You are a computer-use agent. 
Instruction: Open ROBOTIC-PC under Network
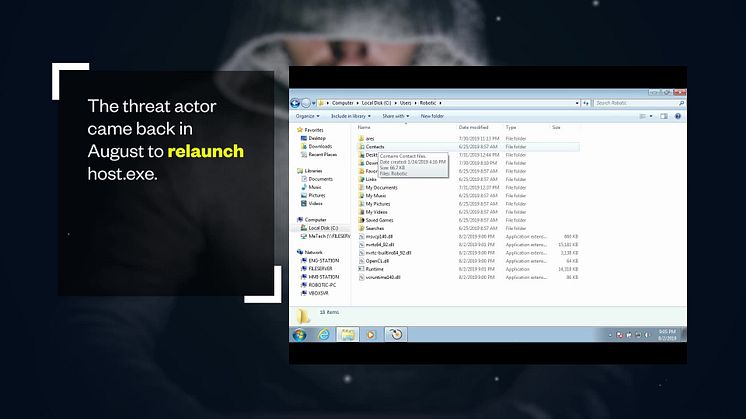tap(323, 285)
